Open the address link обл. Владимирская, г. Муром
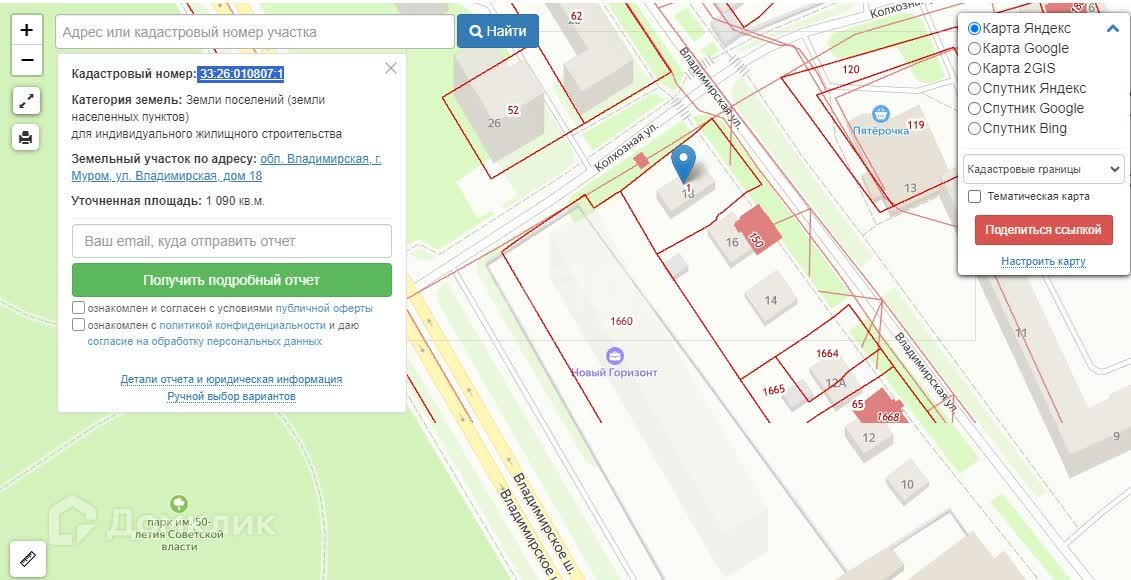The width and height of the screenshot is (1131, 580). pos(226,167)
